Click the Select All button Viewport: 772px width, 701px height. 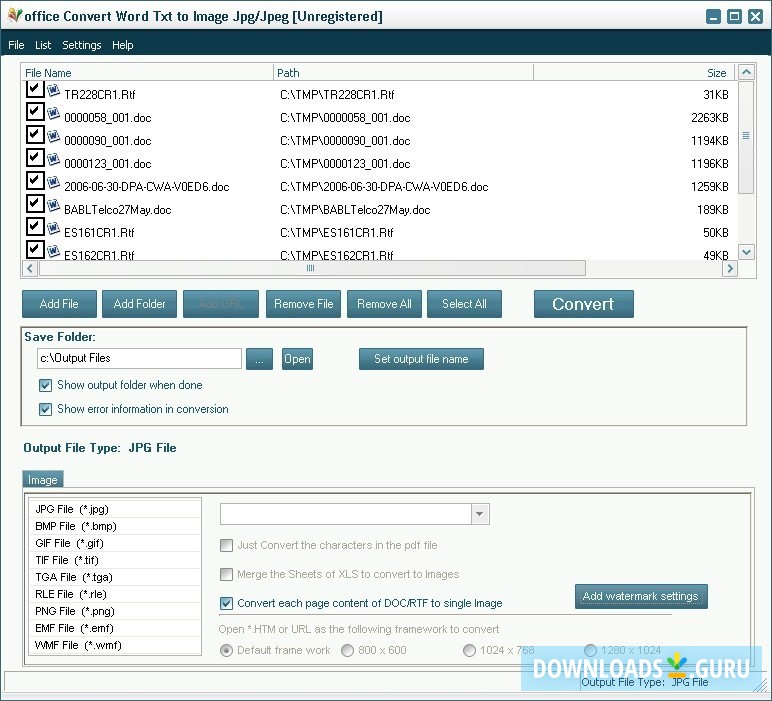click(x=464, y=304)
